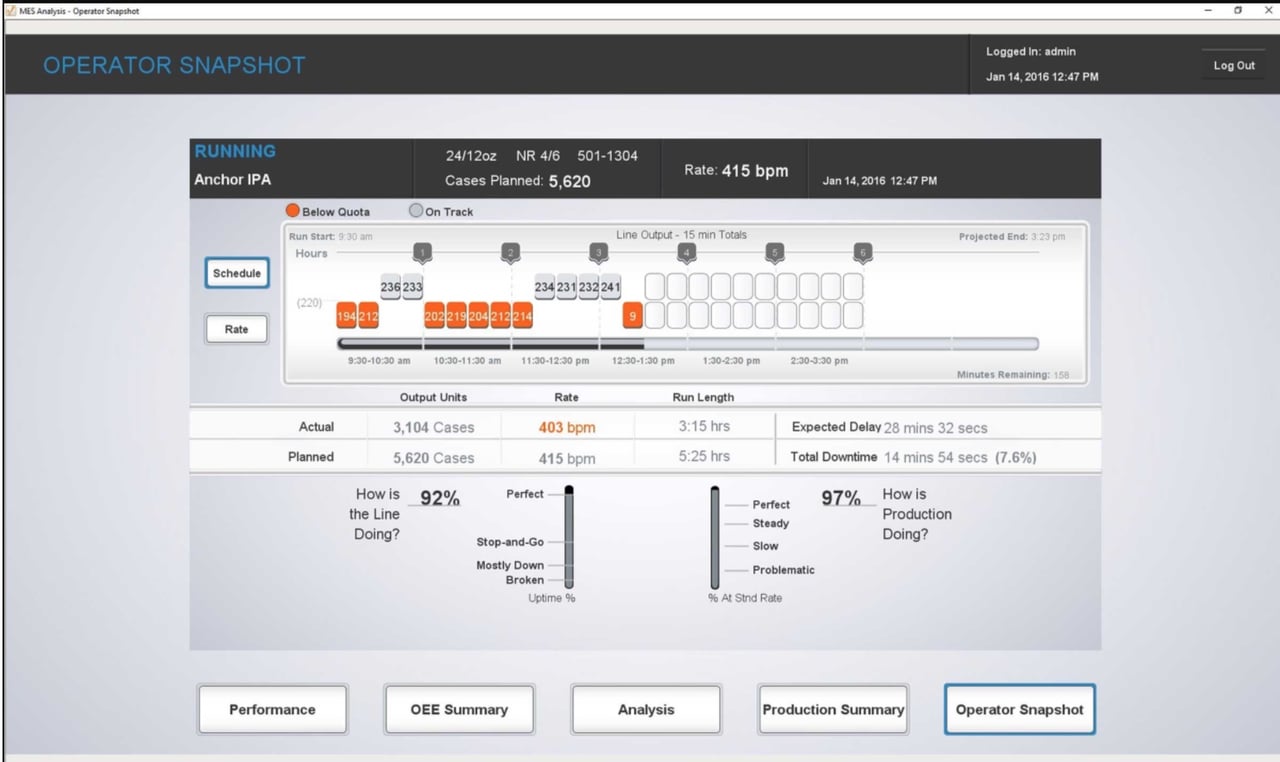
Task: Open the Production Summary screen
Action: (x=833, y=709)
